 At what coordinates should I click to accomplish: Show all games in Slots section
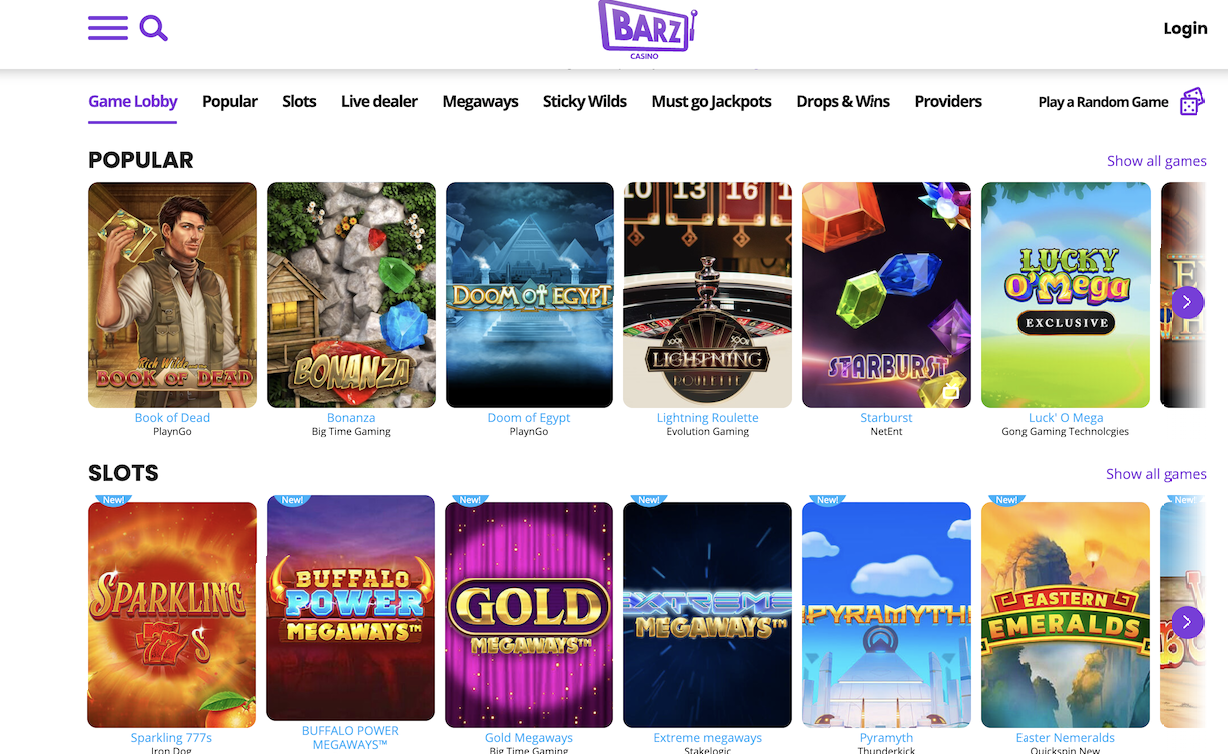tap(1156, 474)
